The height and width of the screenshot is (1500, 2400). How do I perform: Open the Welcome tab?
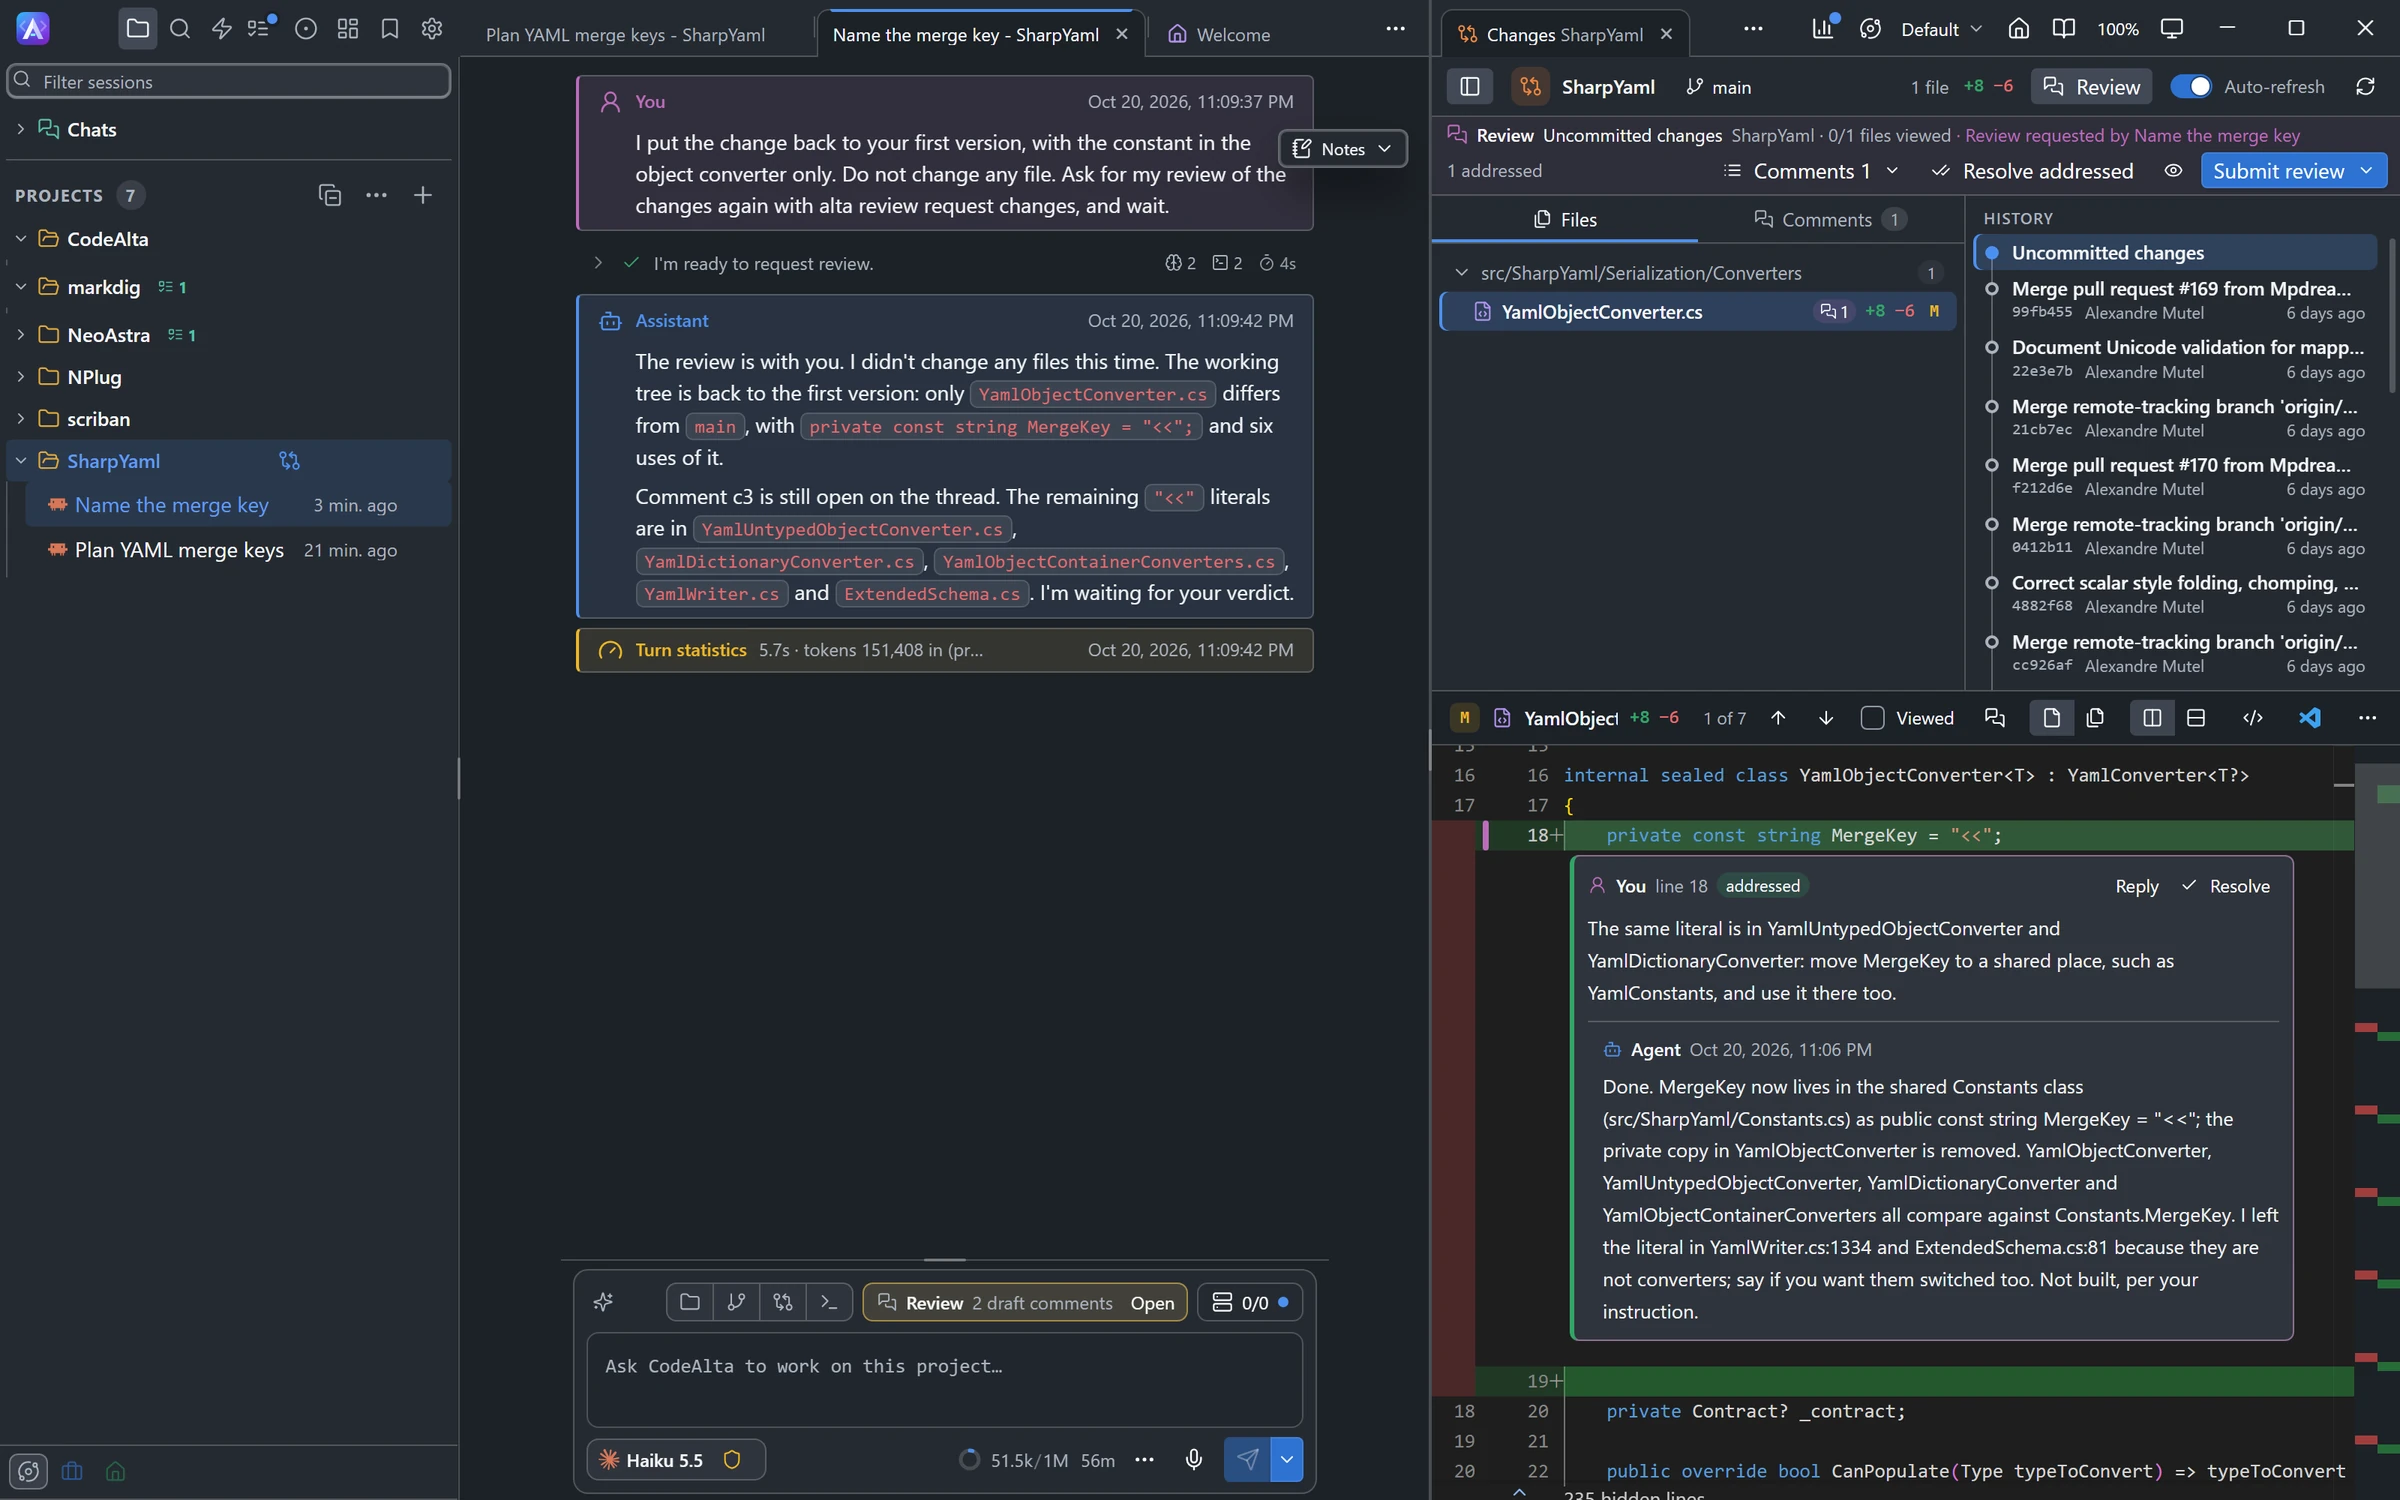click(x=1219, y=35)
